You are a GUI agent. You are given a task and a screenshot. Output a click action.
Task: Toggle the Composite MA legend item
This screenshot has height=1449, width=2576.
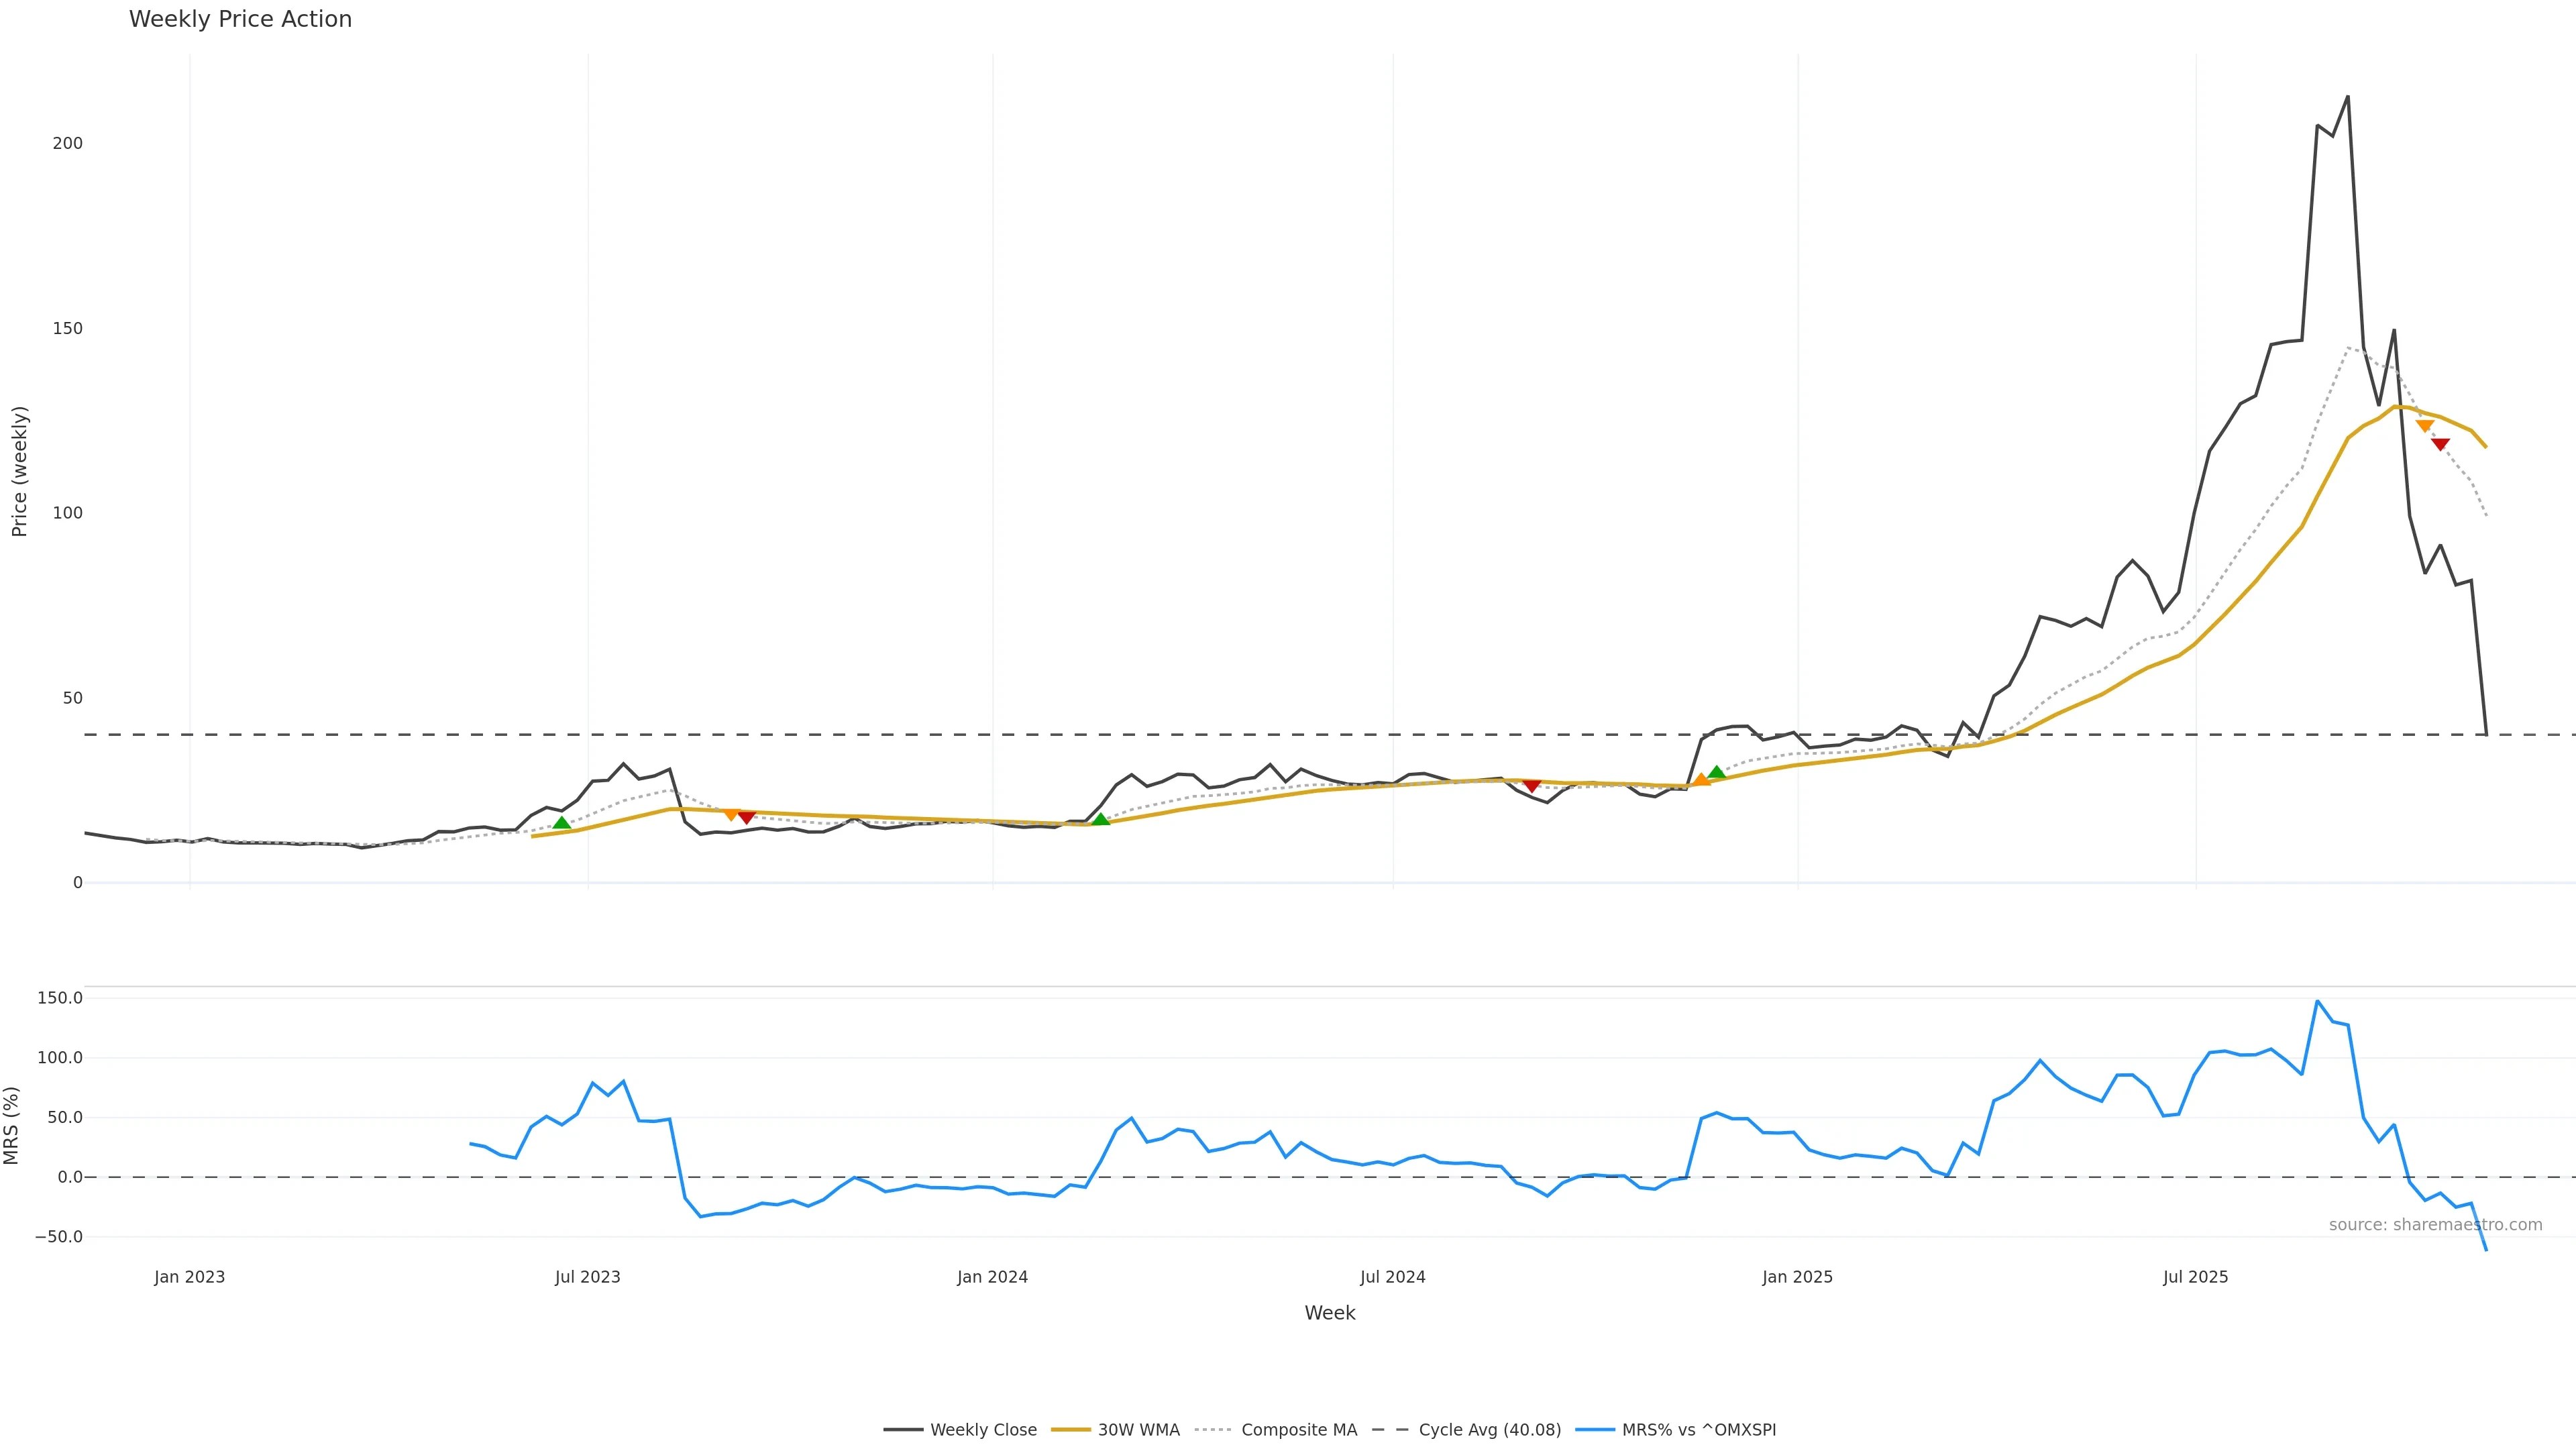click(1298, 1430)
